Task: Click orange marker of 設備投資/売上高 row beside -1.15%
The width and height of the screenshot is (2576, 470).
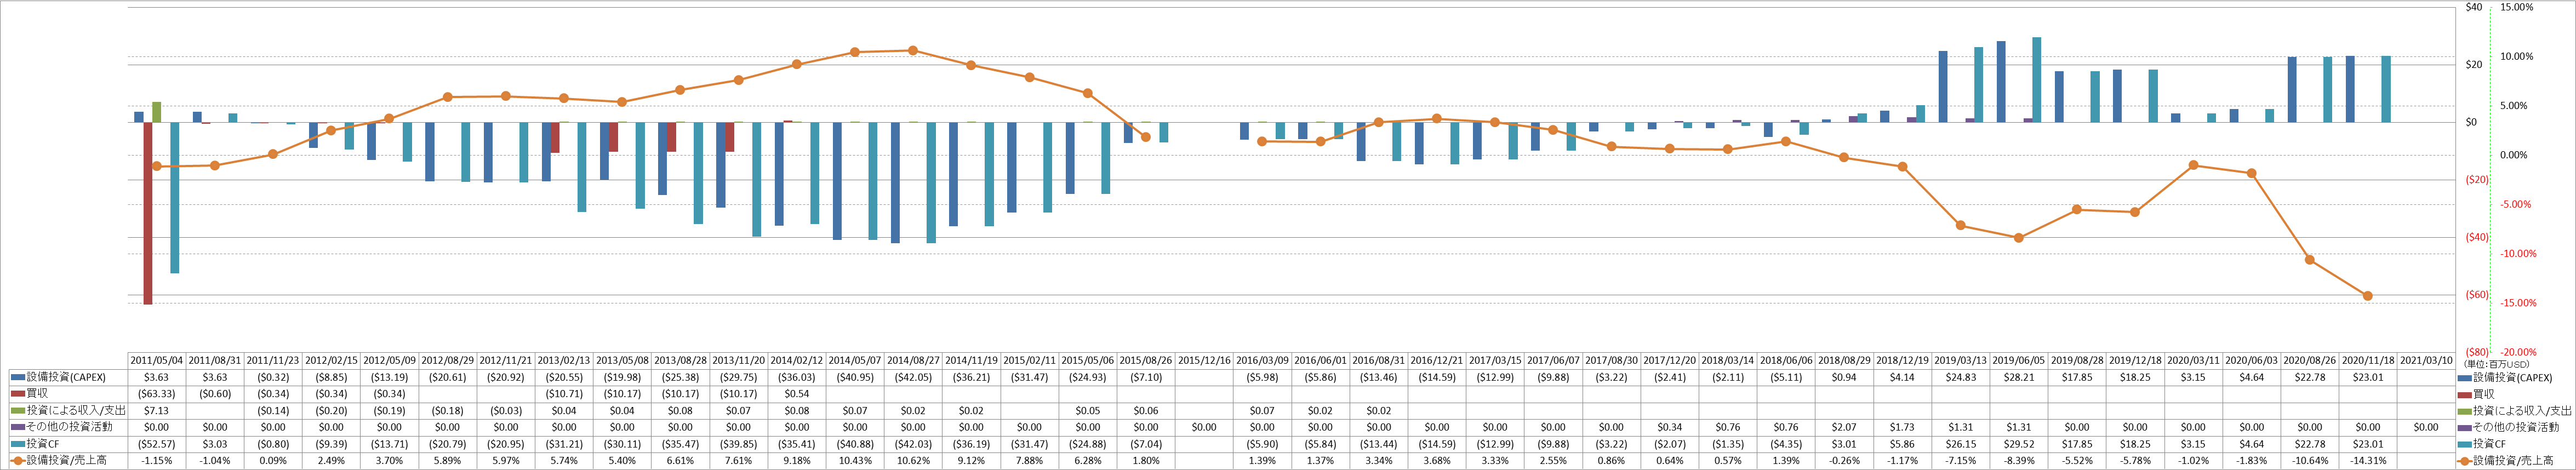Action: (18, 461)
